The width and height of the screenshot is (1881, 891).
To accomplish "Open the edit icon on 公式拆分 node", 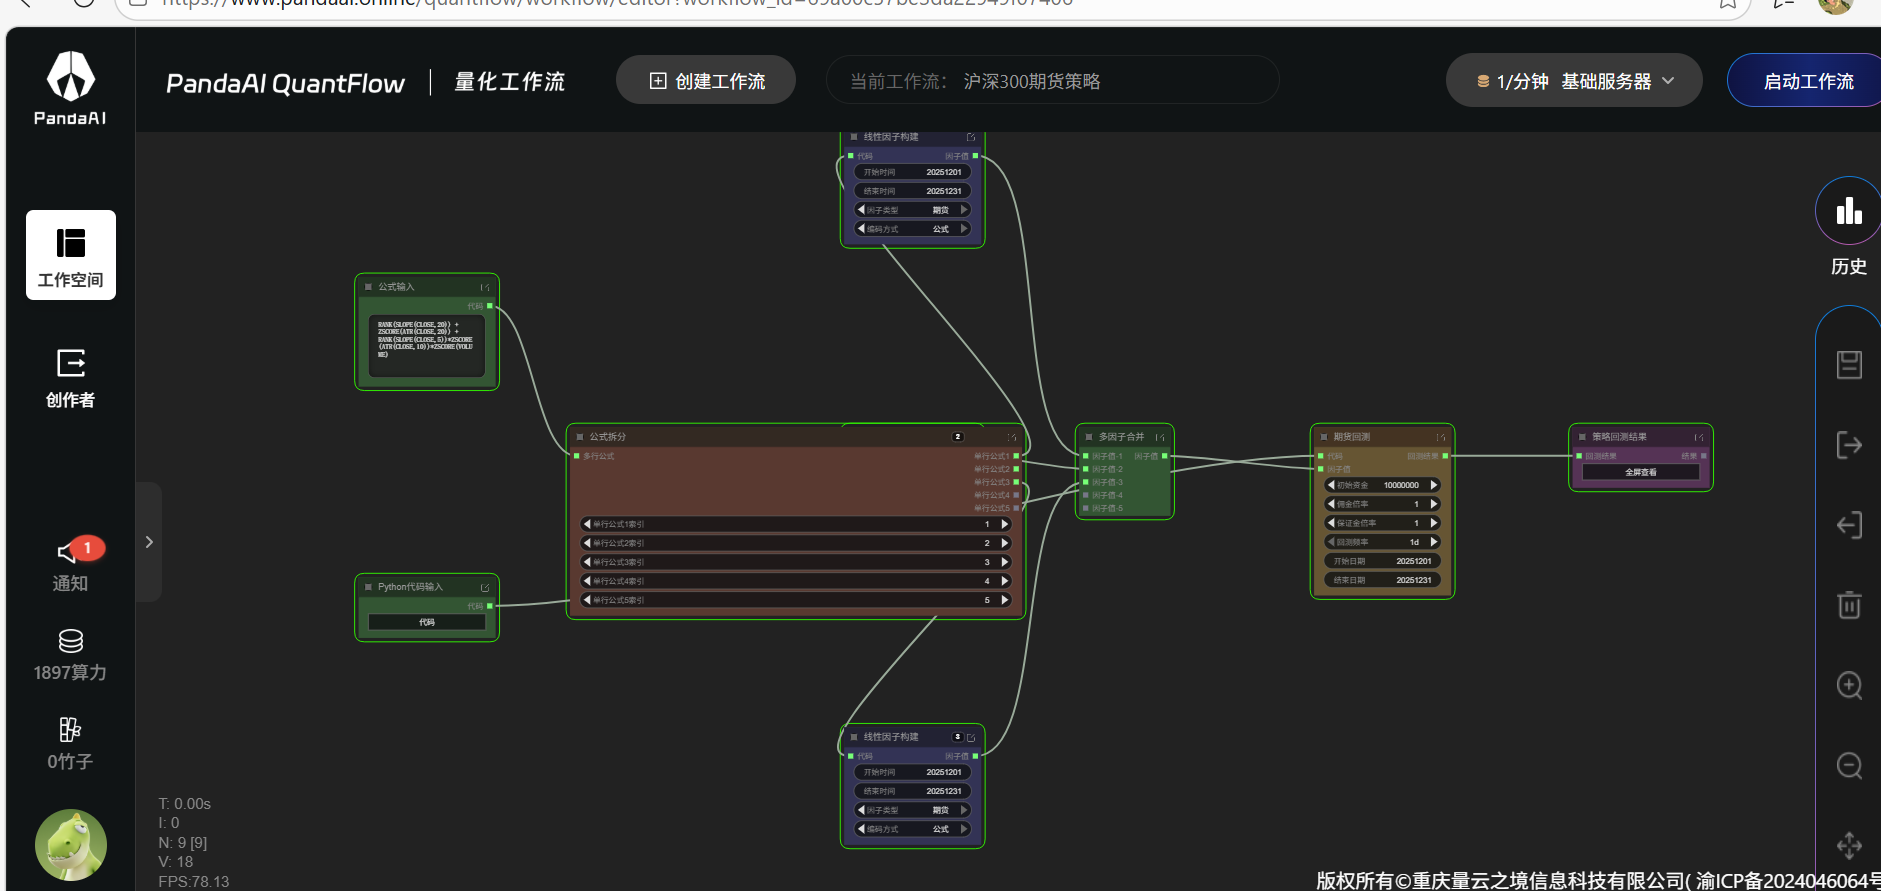I will click(x=1012, y=437).
